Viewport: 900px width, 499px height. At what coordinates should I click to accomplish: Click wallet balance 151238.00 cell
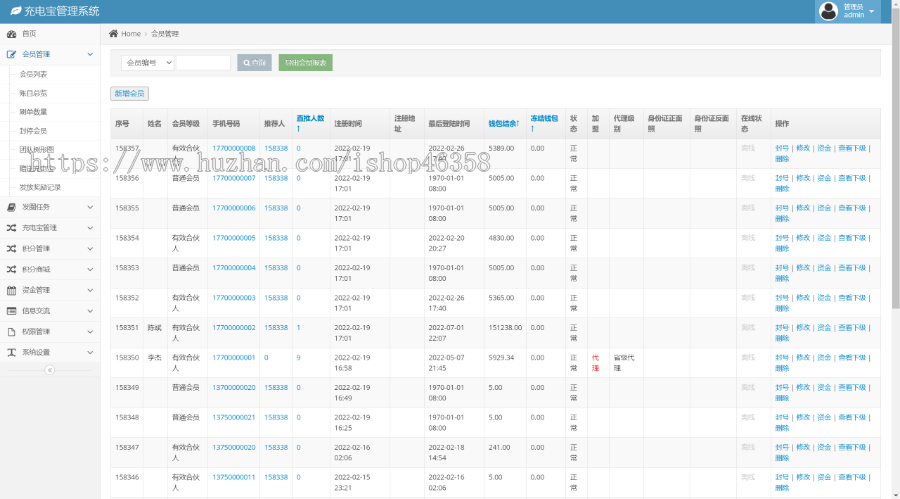point(505,327)
